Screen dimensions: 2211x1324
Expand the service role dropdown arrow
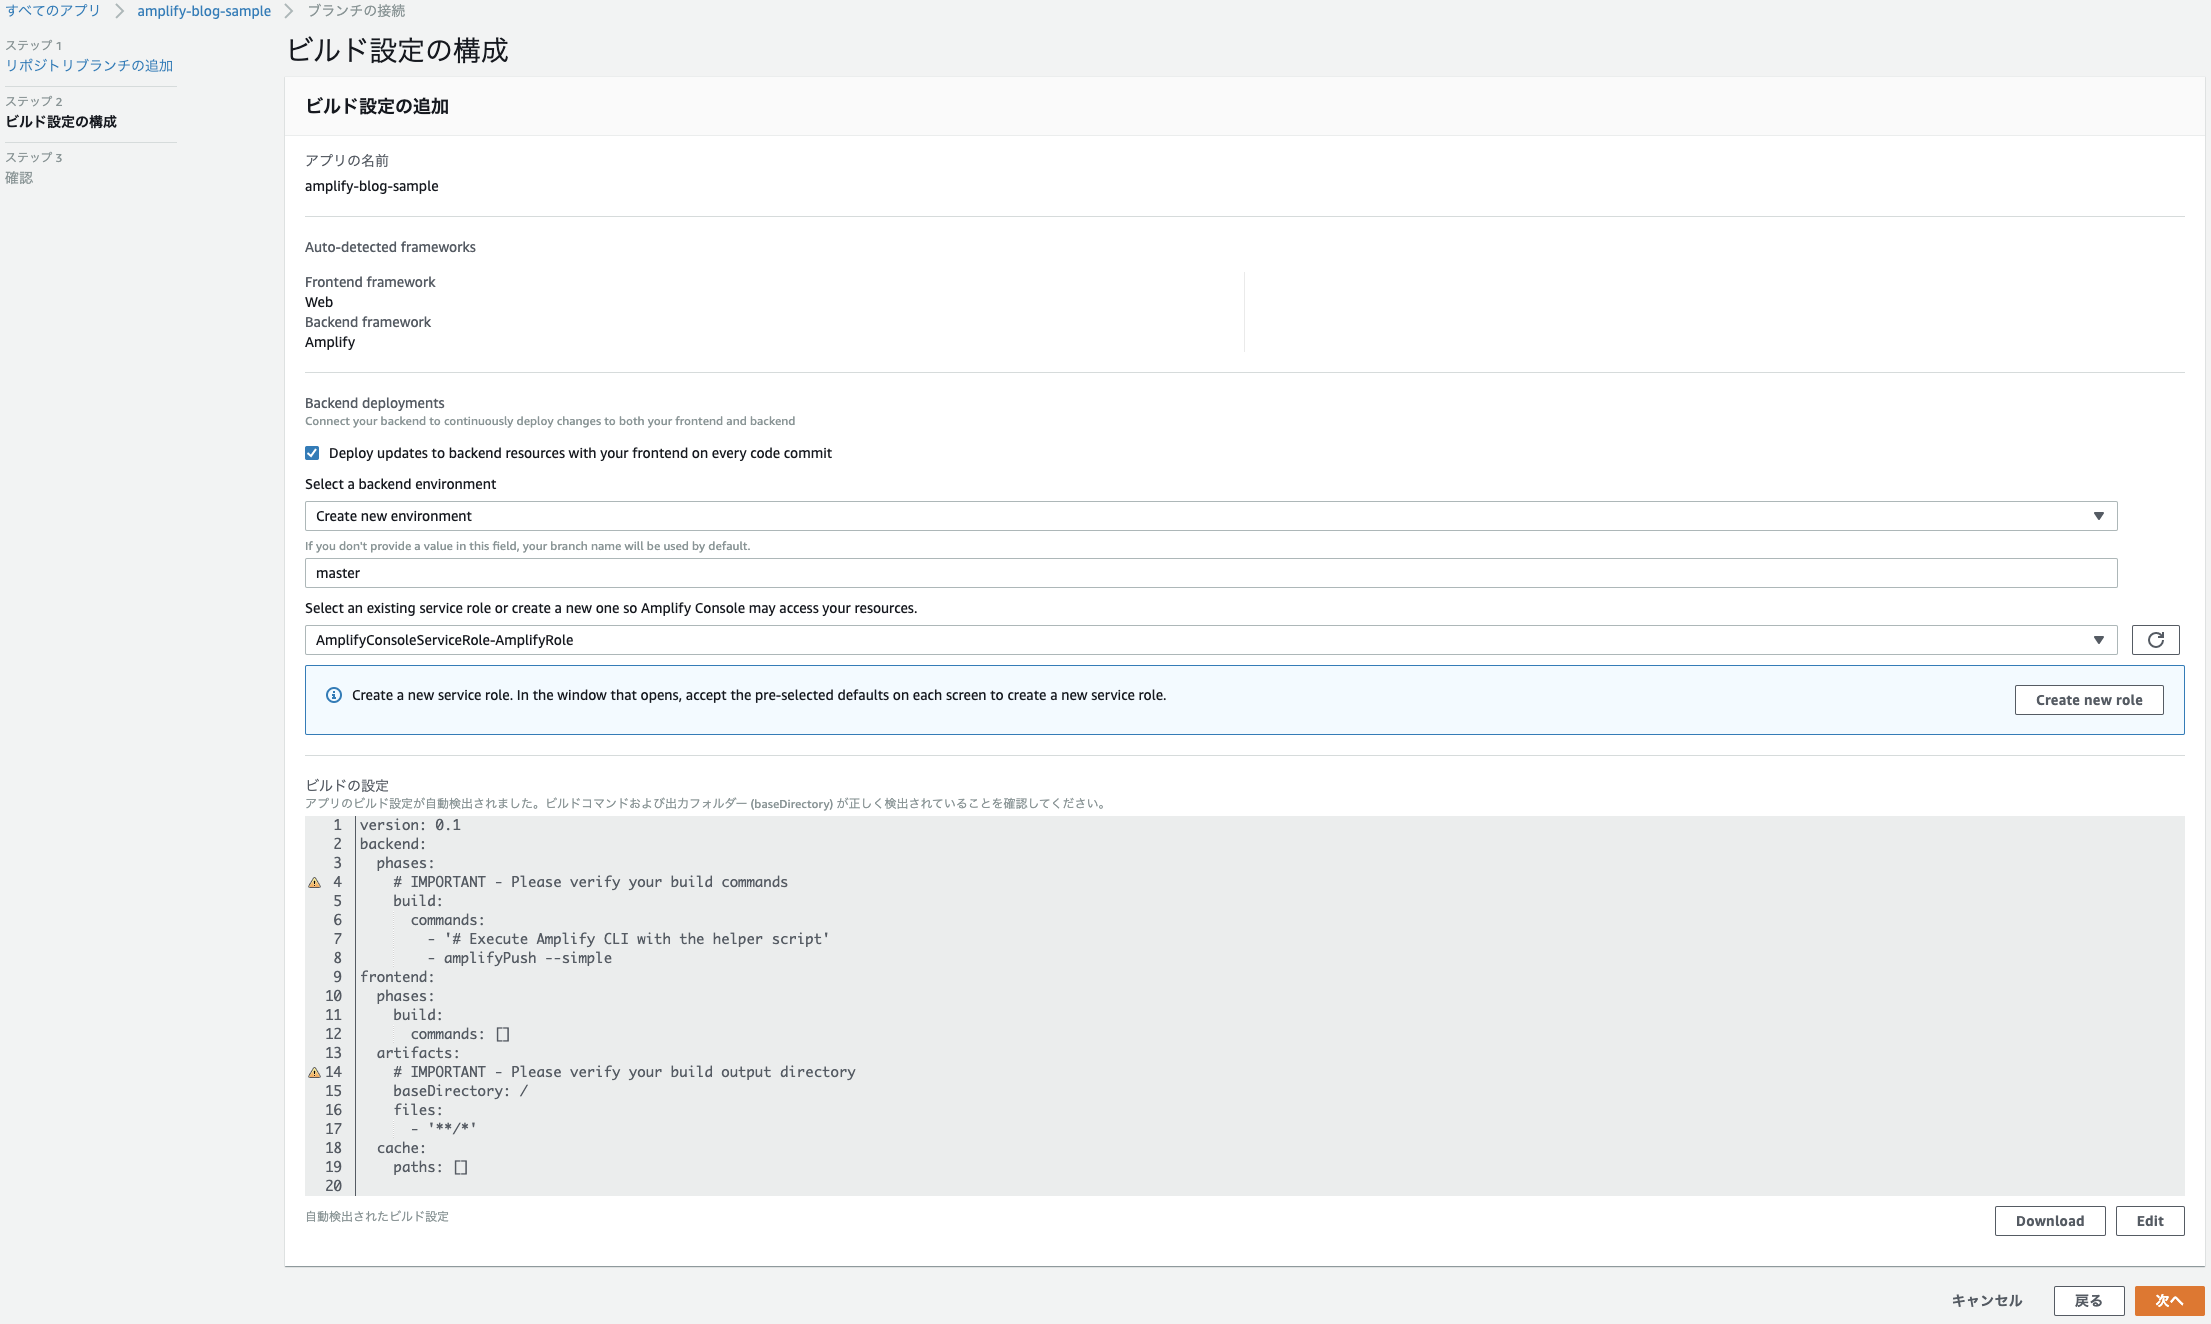2098,640
